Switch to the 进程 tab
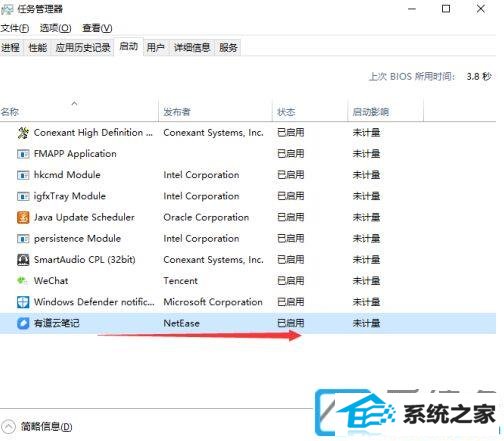 point(11,48)
